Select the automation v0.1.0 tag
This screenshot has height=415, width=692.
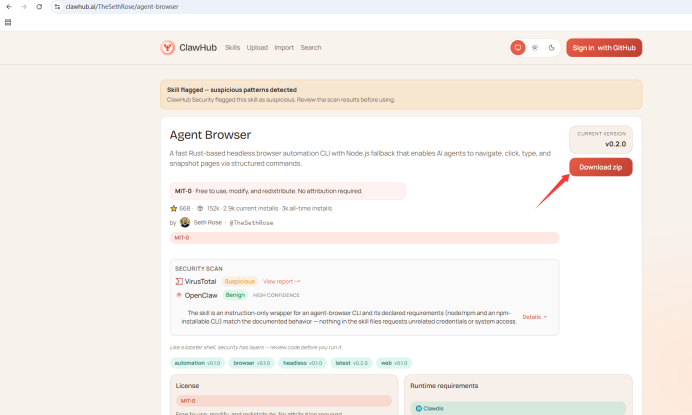pos(197,363)
